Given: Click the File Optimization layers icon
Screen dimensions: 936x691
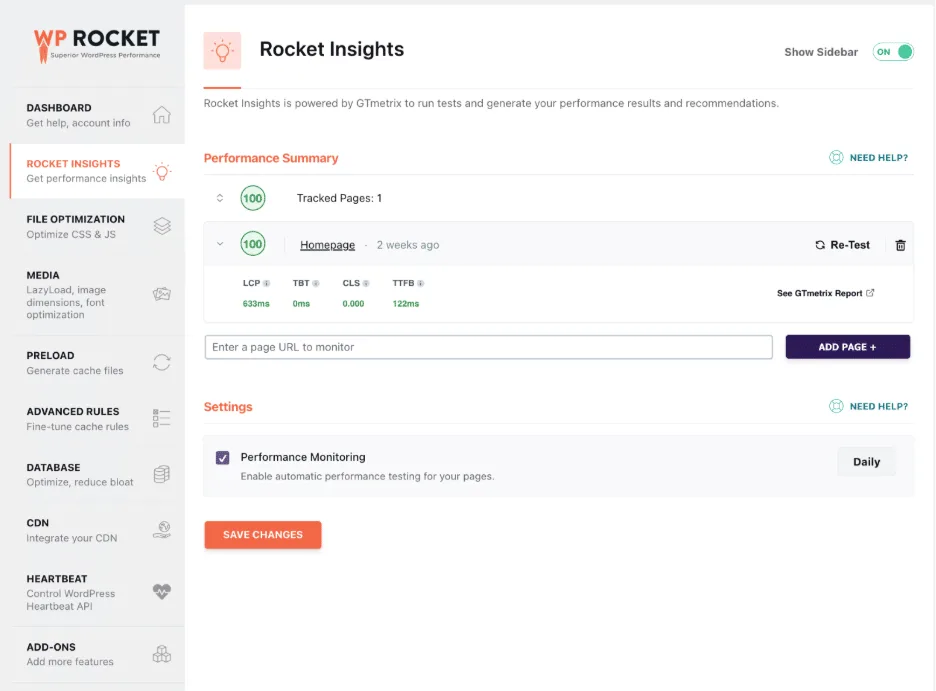Looking at the screenshot, I should (162, 226).
